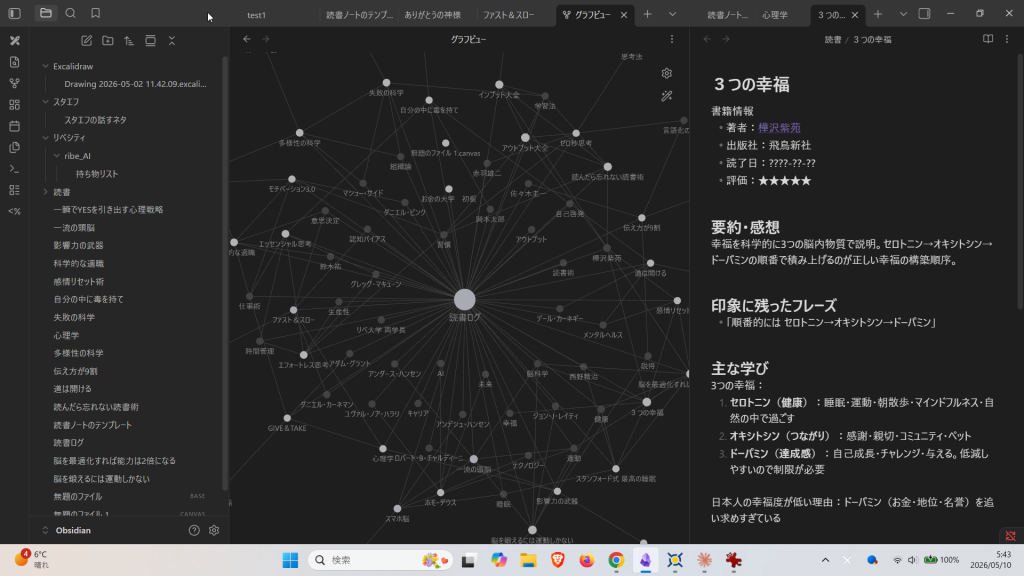
Task: Open note スタエフの話すネタ
Action: pyautogui.click(x=95, y=120)
